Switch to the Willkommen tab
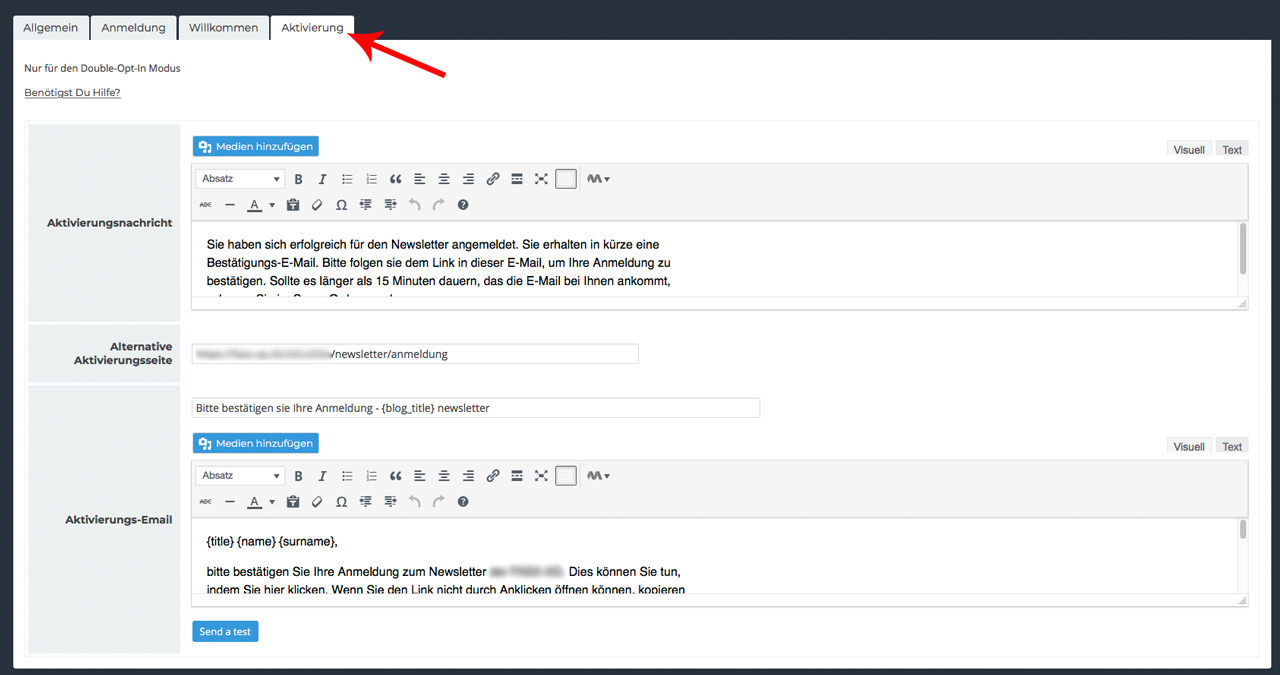 point(223,28)
